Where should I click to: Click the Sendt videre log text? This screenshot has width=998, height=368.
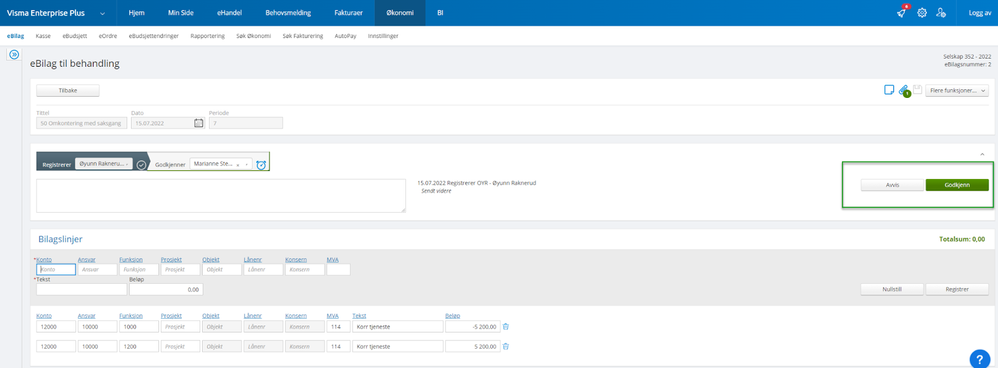(x=437, y=191)
